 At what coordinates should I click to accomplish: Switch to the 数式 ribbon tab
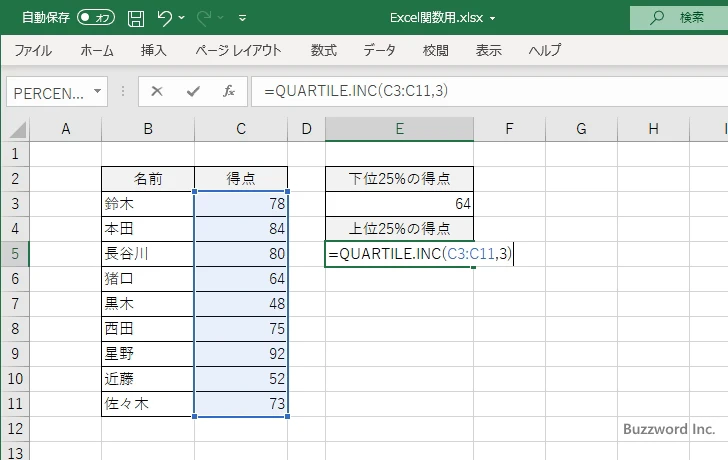324,50
